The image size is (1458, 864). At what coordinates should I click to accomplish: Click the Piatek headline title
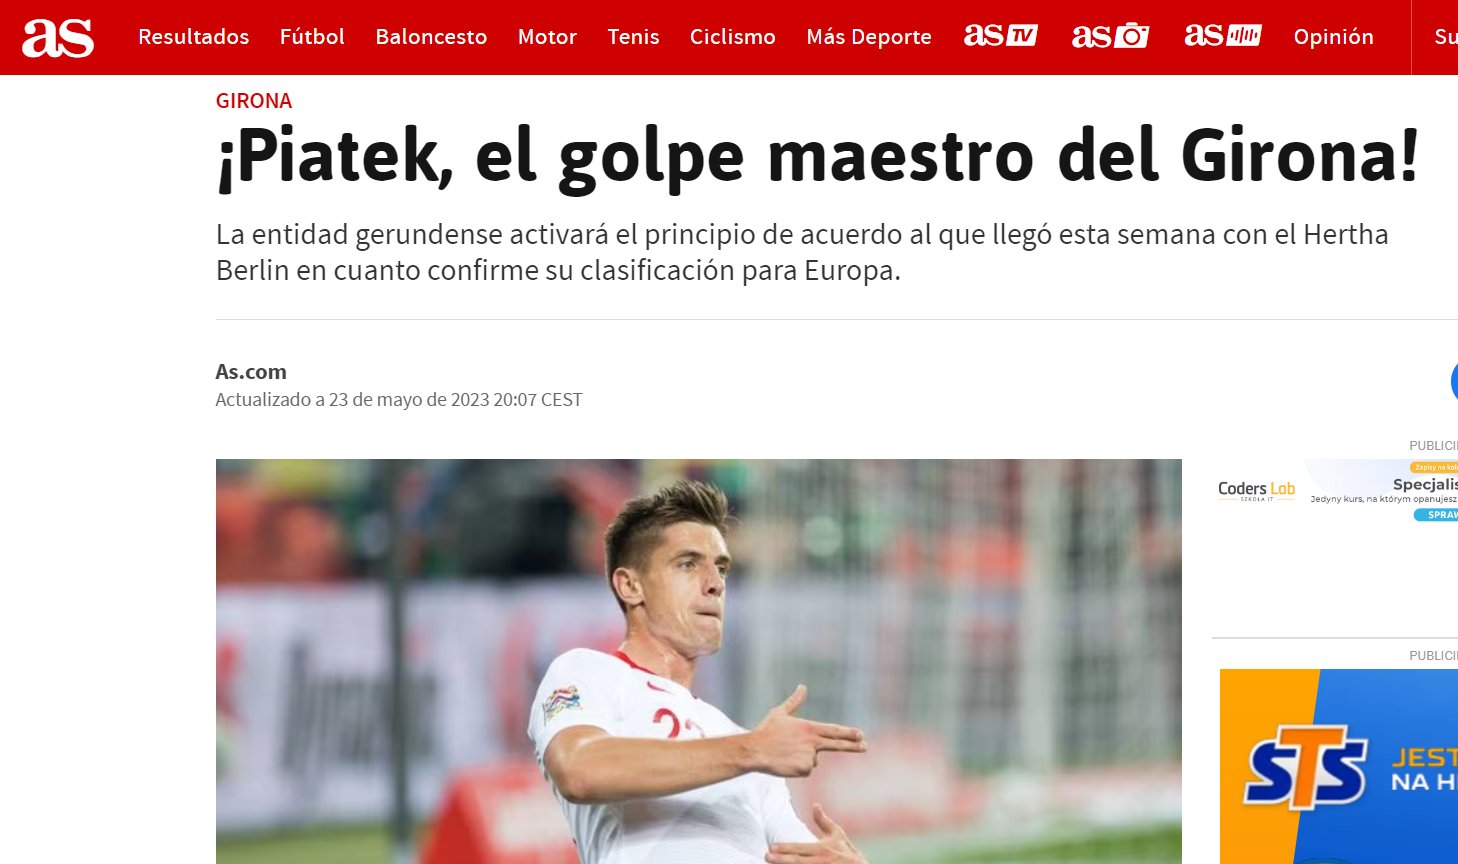[x=817, y=158]
